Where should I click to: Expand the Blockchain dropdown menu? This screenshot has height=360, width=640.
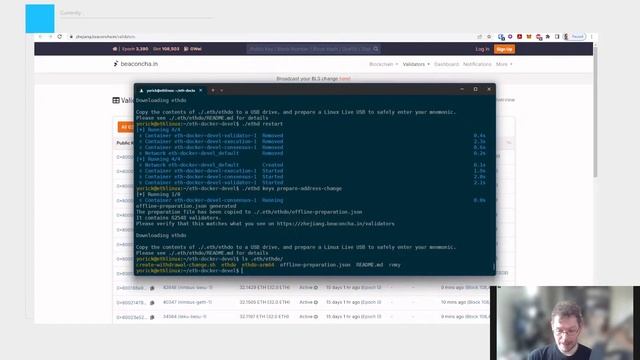[x=383, y=64]
